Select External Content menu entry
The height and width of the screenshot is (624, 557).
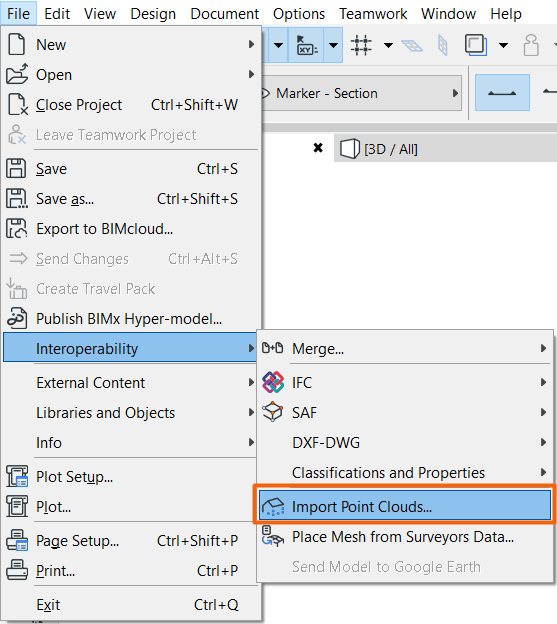[x=130, y=382]
